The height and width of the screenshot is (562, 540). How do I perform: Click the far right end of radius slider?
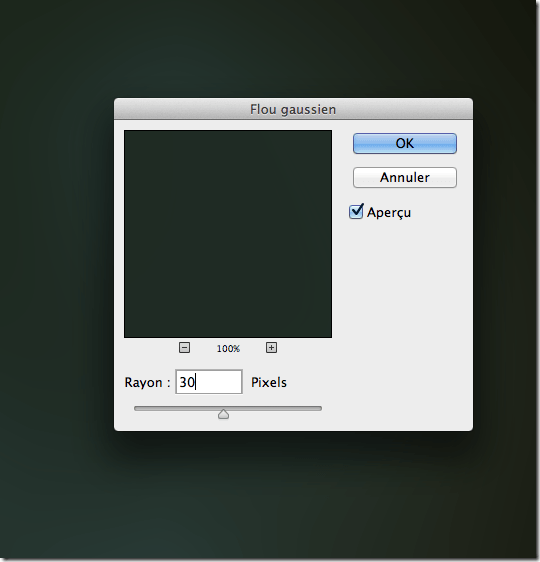(320, 408)
